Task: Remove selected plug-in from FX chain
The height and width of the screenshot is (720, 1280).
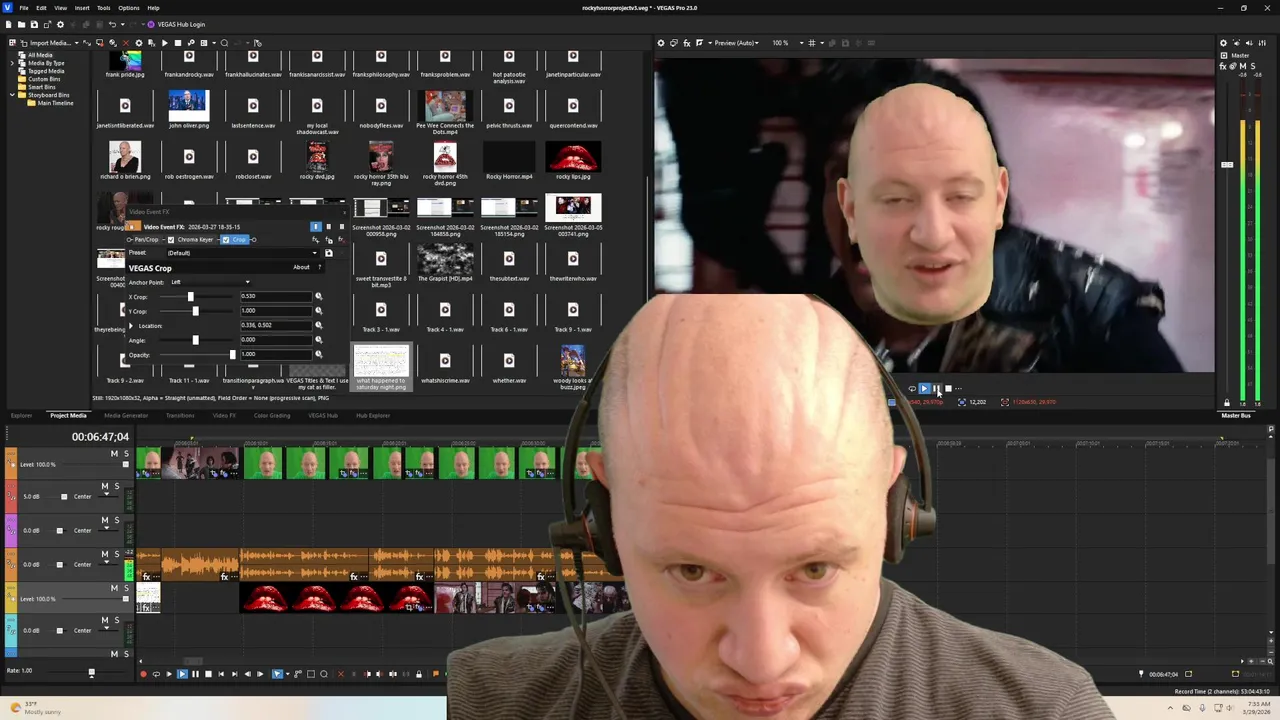Action: coord(341,240)
